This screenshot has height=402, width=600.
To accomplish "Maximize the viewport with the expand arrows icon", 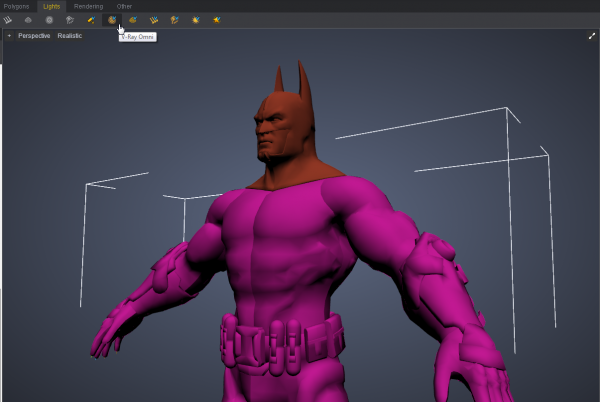I will point(591,36).
